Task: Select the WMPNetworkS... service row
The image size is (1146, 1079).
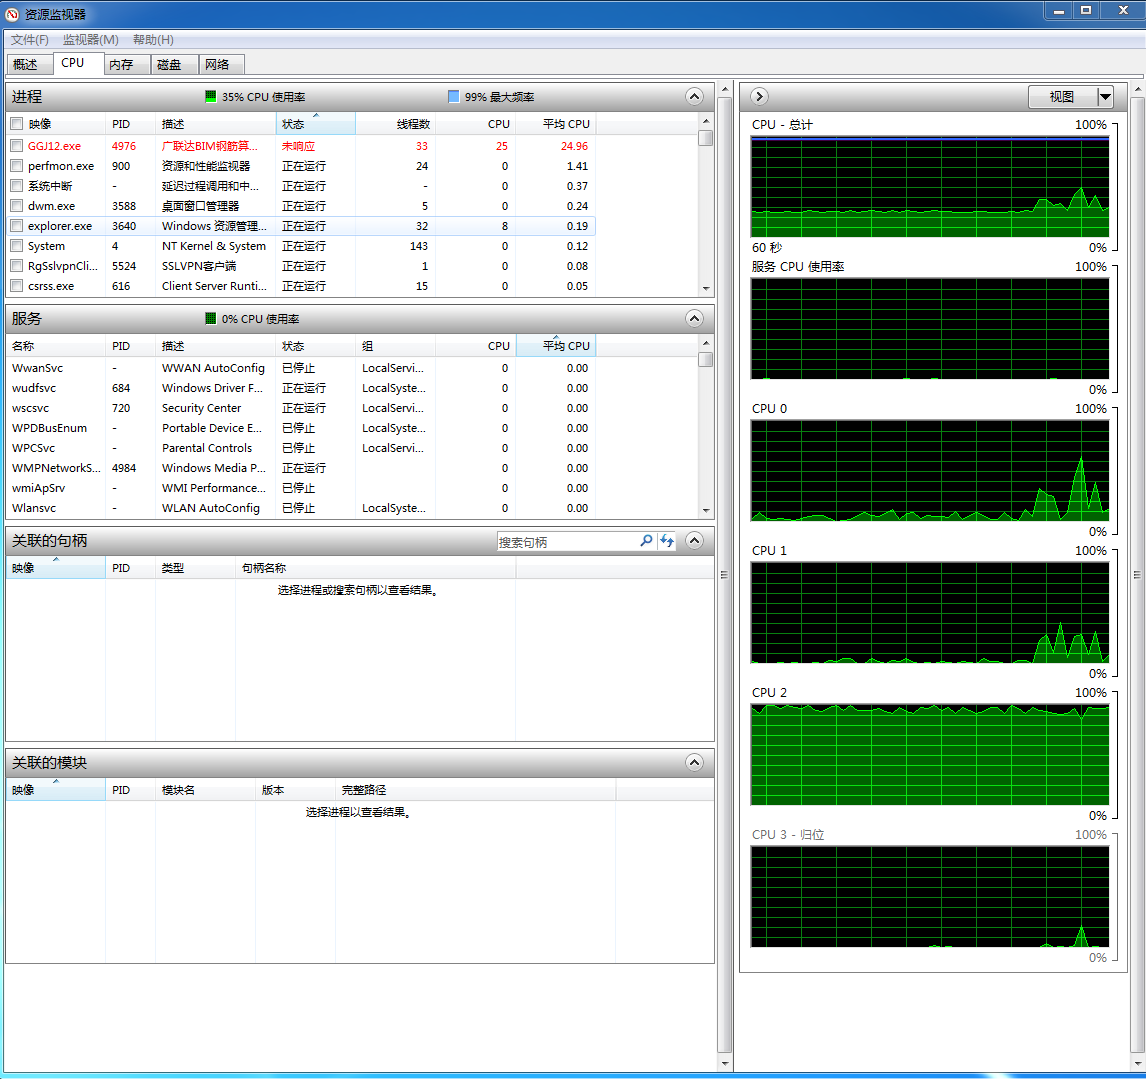Action: 301,468
